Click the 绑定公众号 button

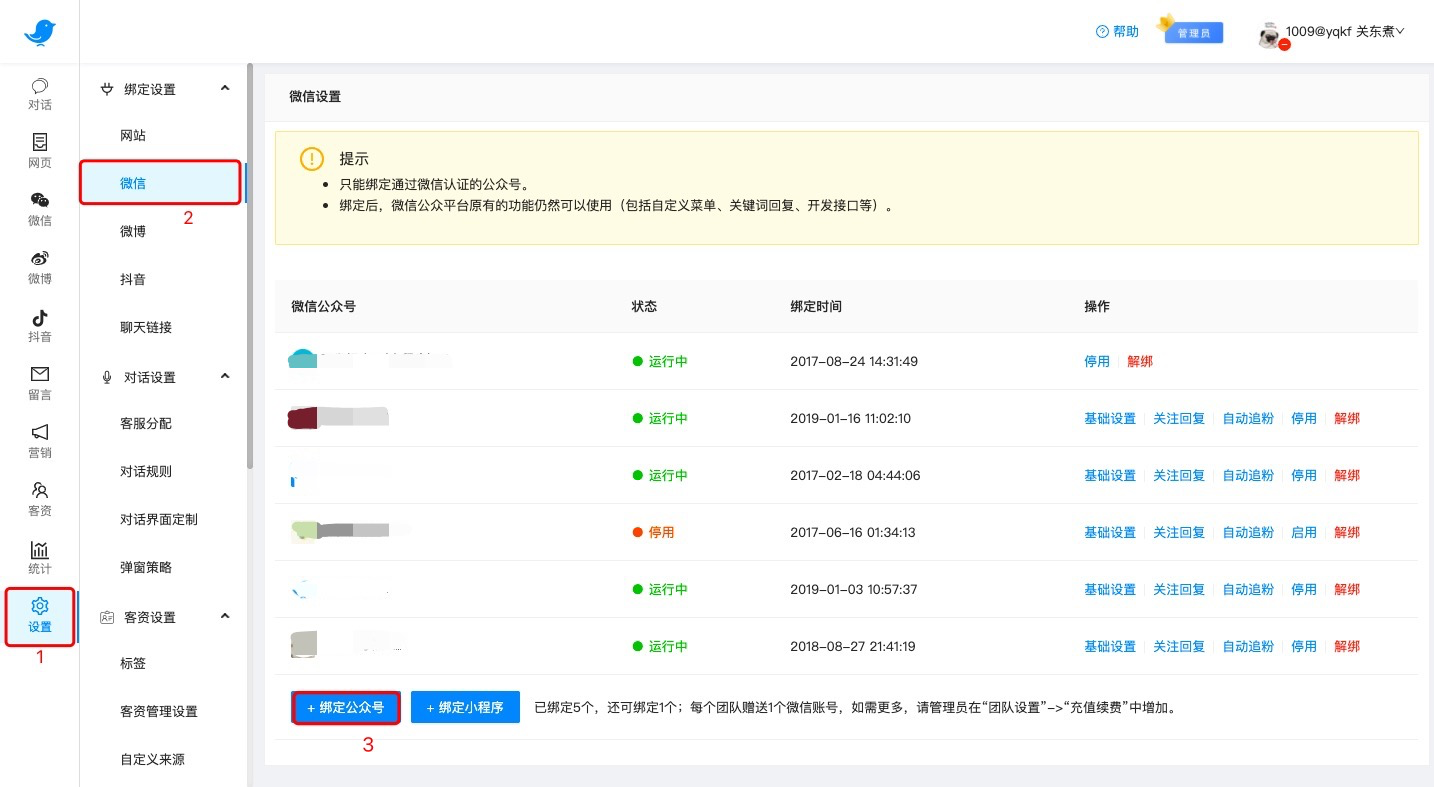click(346, 707)
